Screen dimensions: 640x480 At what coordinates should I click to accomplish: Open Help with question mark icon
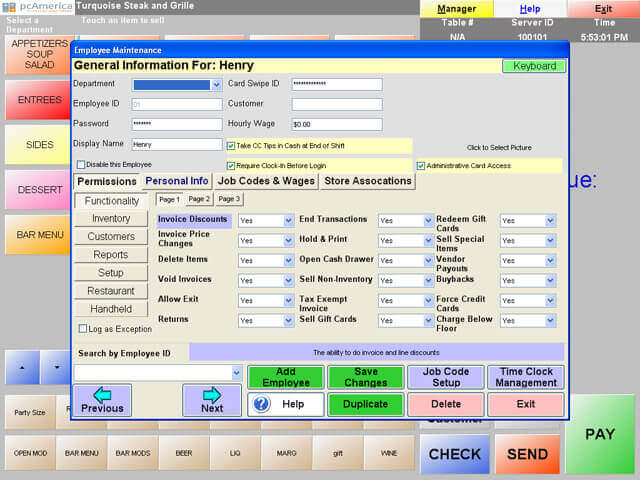point(285,404)
